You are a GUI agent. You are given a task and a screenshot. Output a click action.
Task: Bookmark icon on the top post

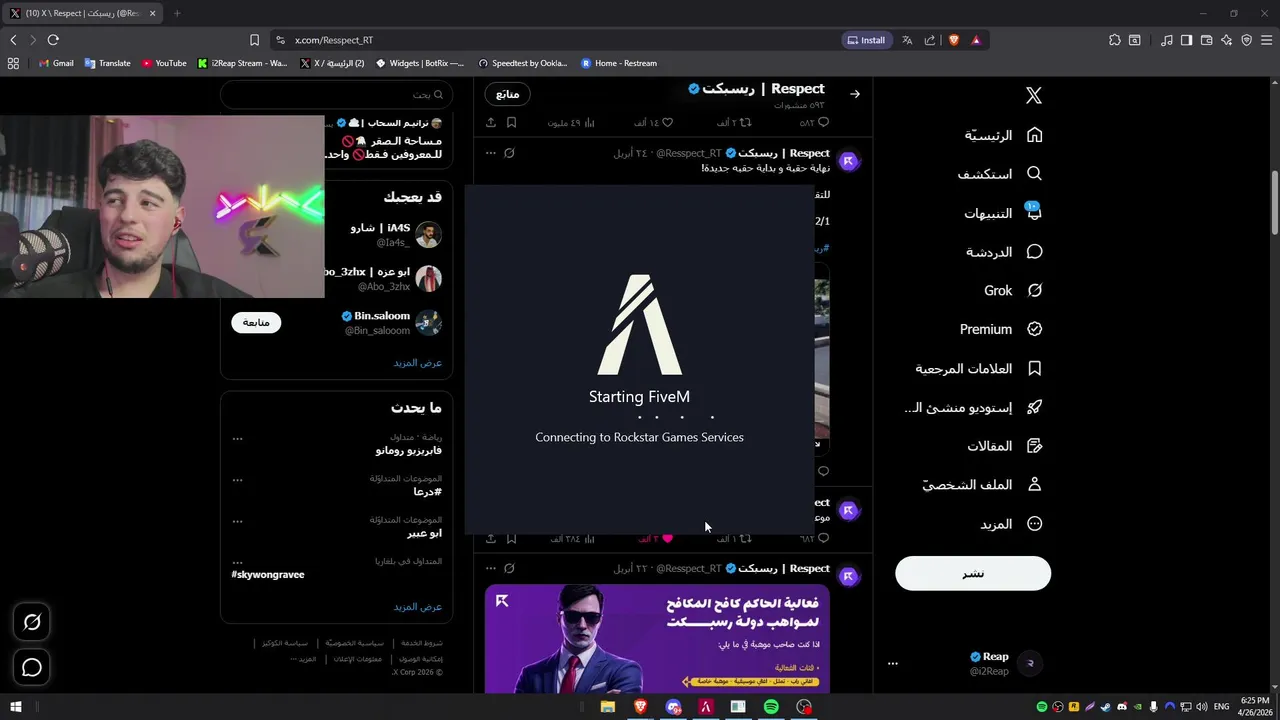pos(511,122)
